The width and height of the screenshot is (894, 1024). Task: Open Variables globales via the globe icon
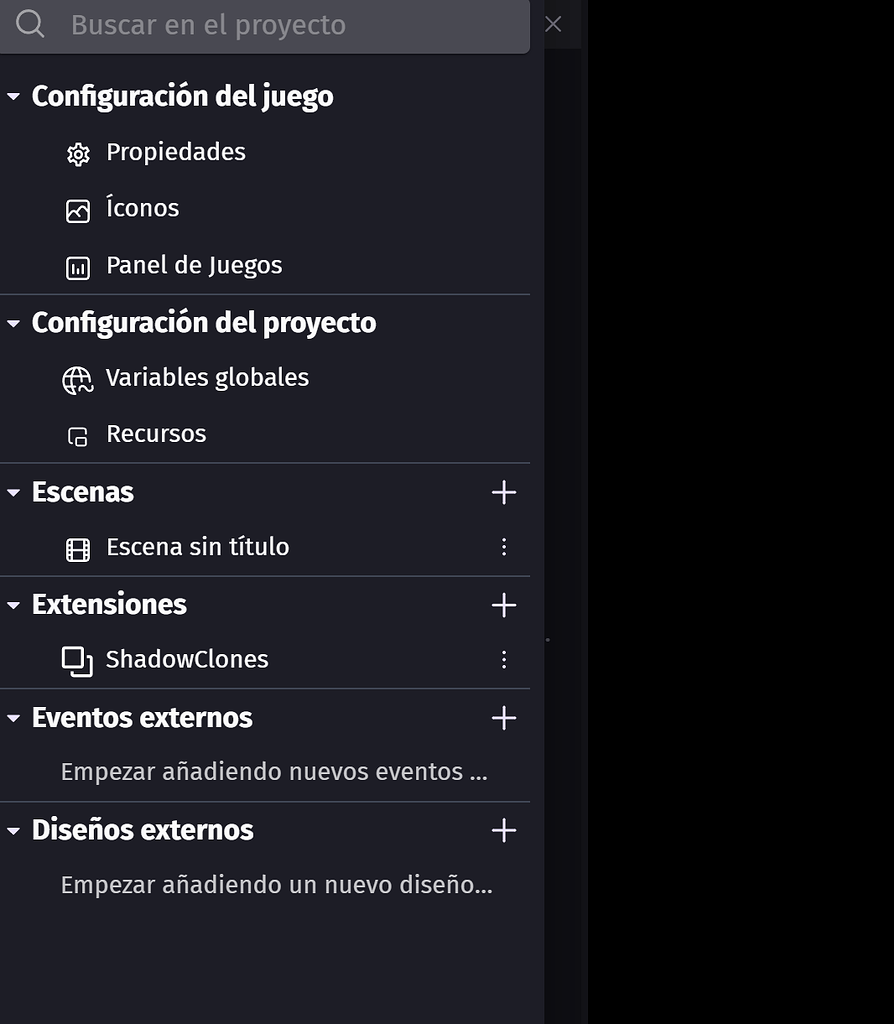tap(78, 378)
